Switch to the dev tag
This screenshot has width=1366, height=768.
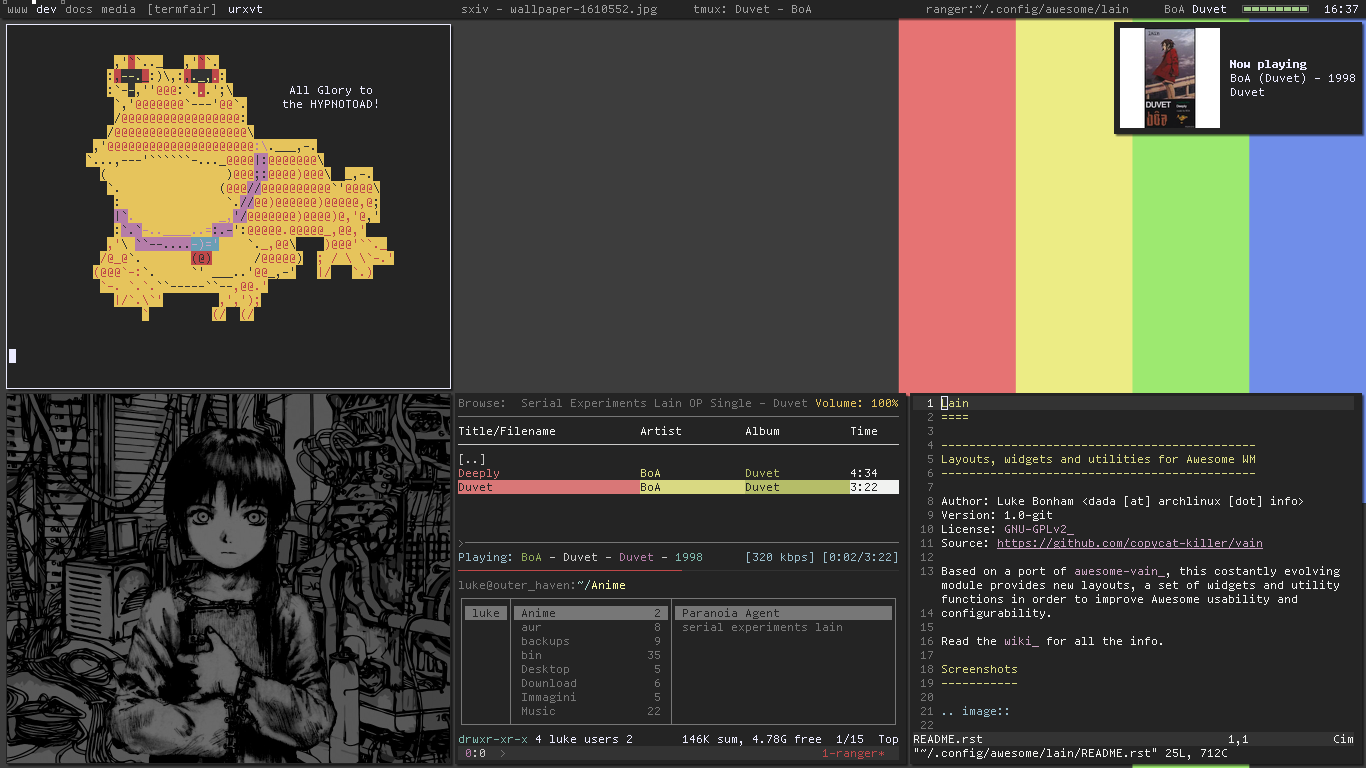(x=46, y=9)
